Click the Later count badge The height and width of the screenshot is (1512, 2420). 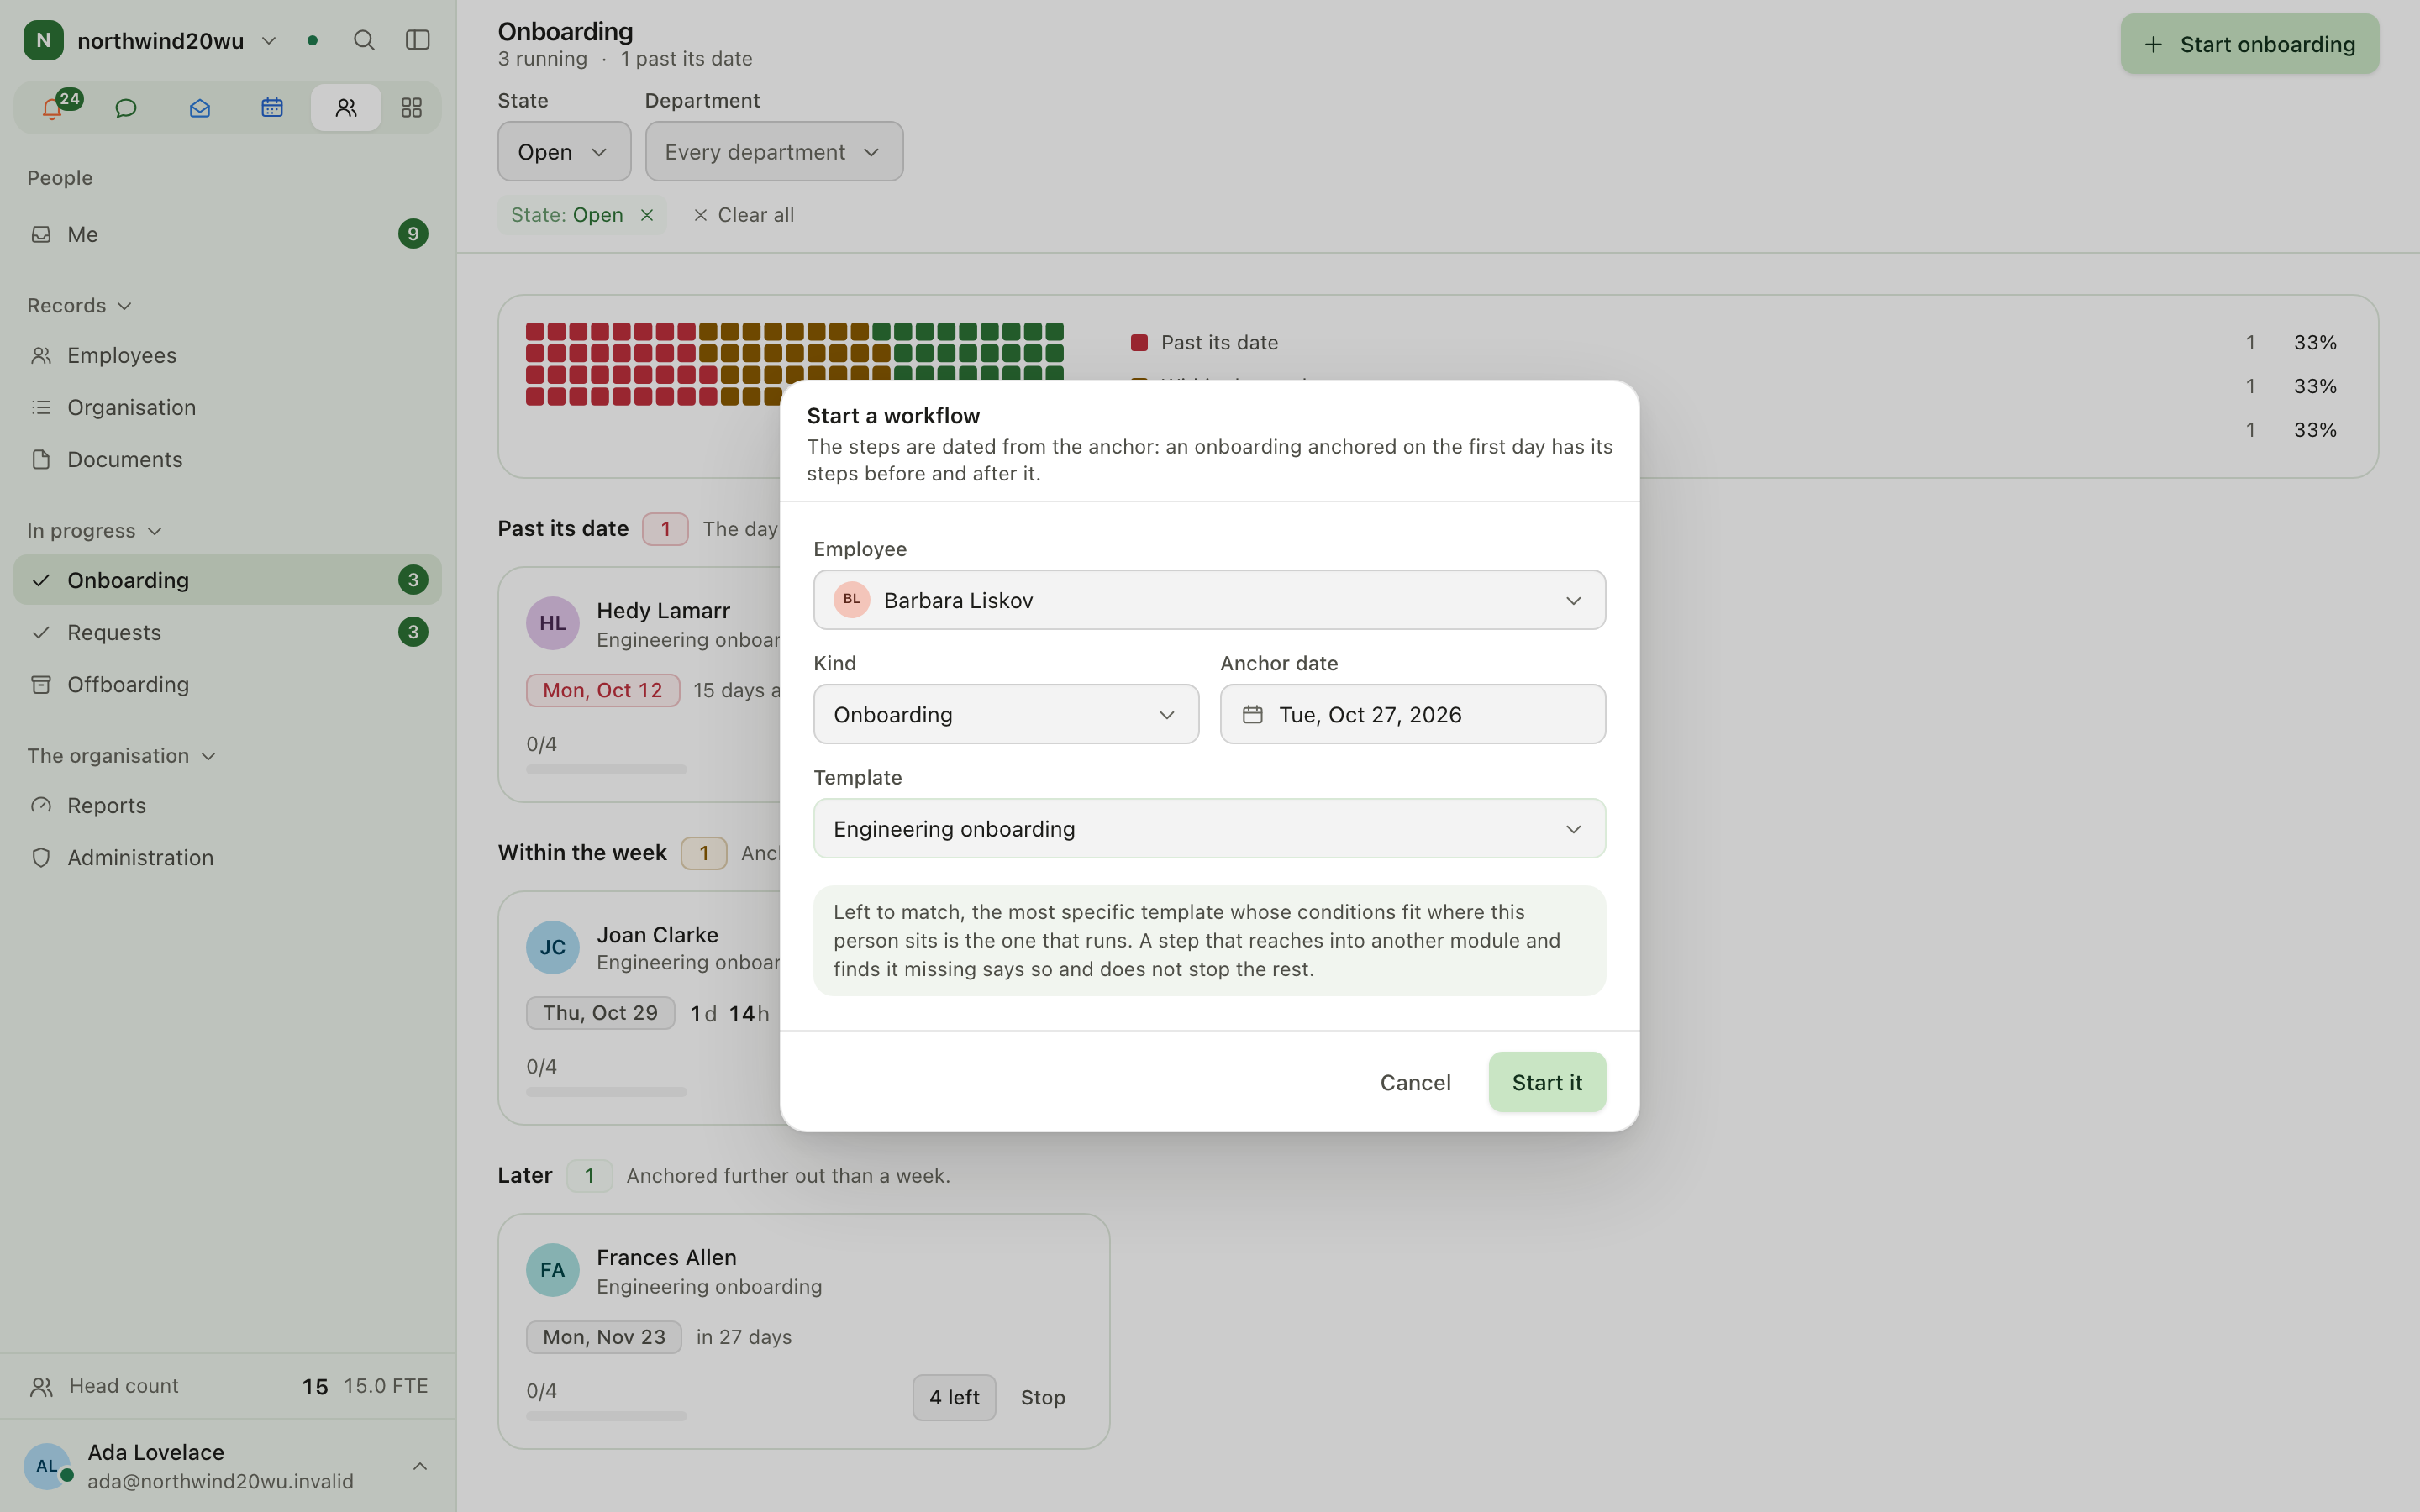(589, 1176)
